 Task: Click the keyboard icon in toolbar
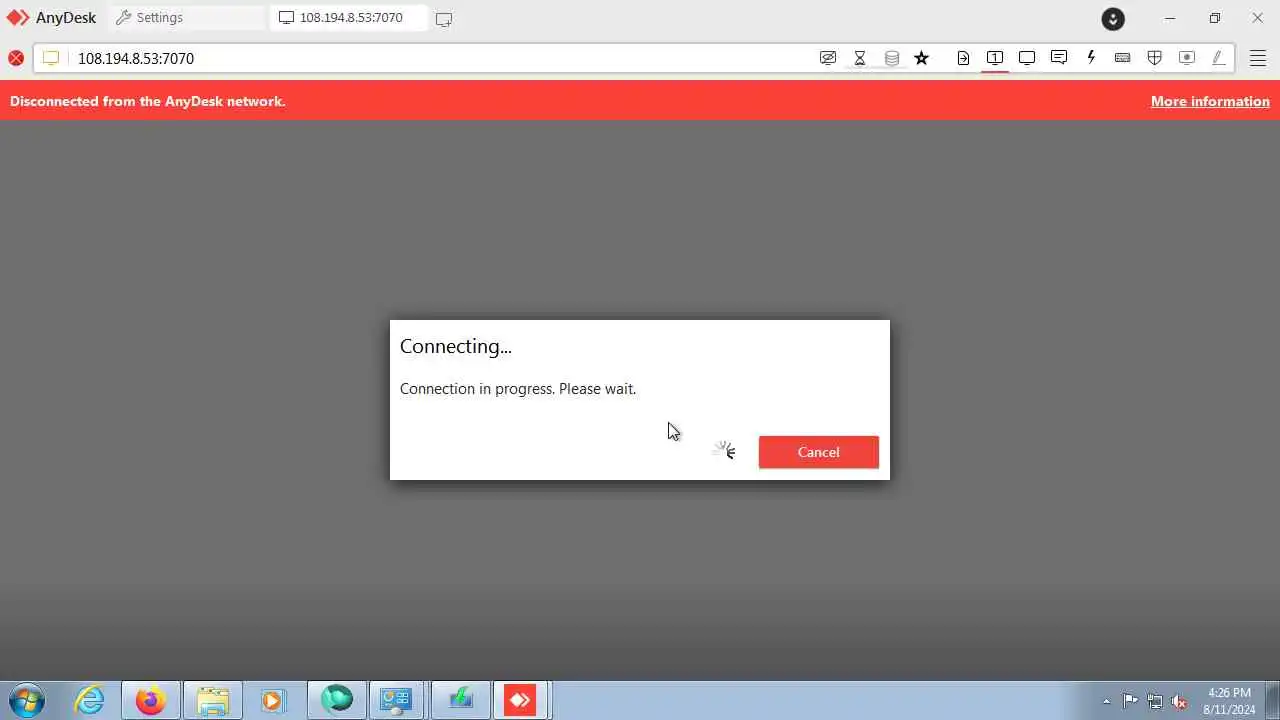click(1123, 58)
